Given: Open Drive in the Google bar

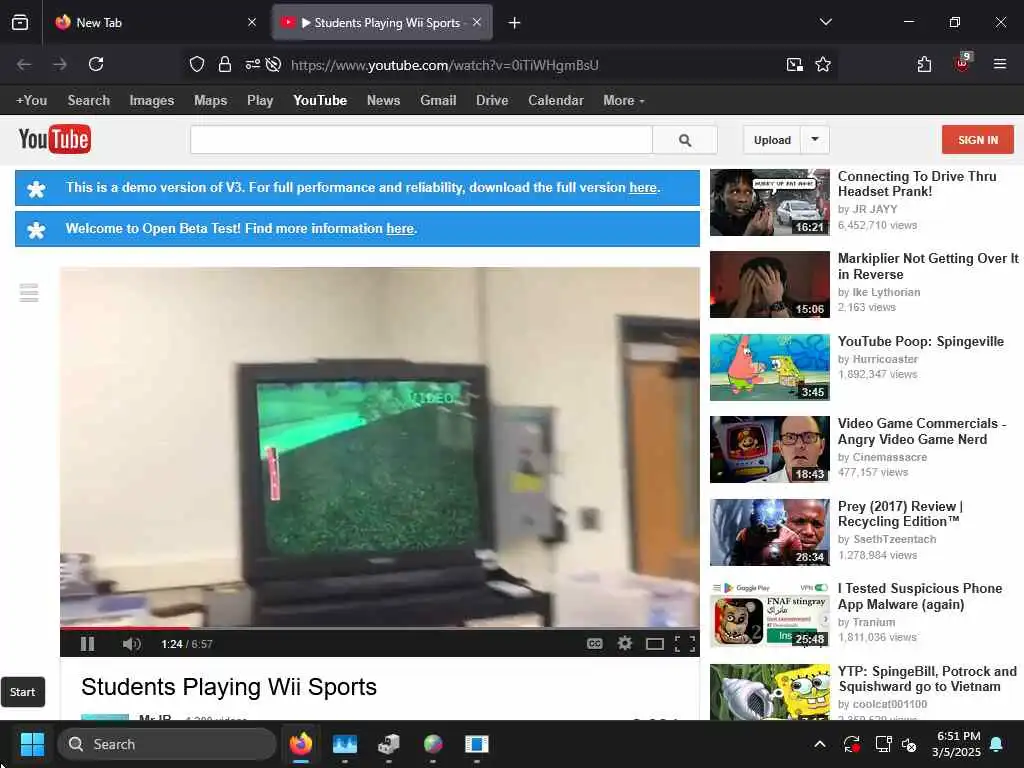Looking at the screenshot, I should (492, 101).
